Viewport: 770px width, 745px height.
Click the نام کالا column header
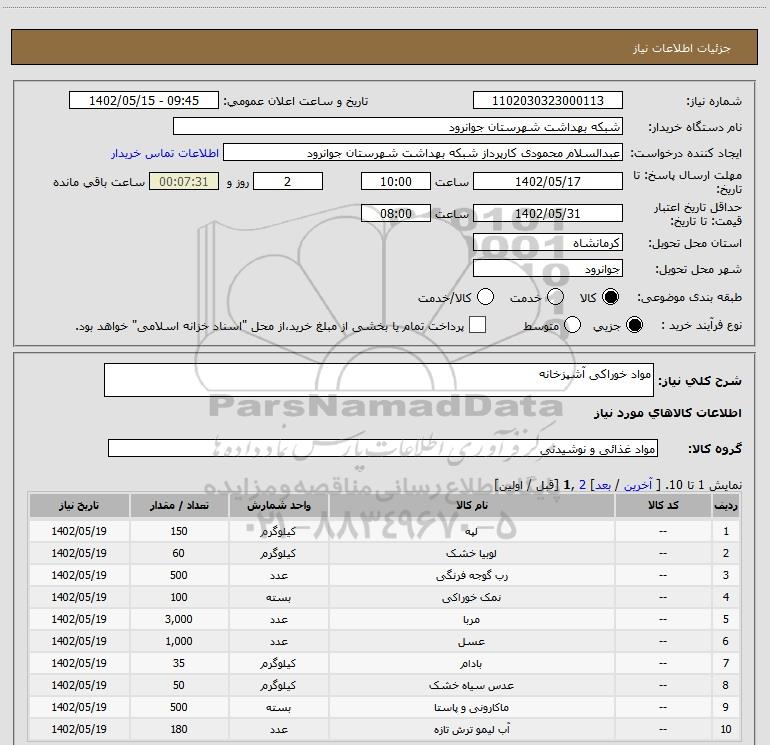[471, 506]
